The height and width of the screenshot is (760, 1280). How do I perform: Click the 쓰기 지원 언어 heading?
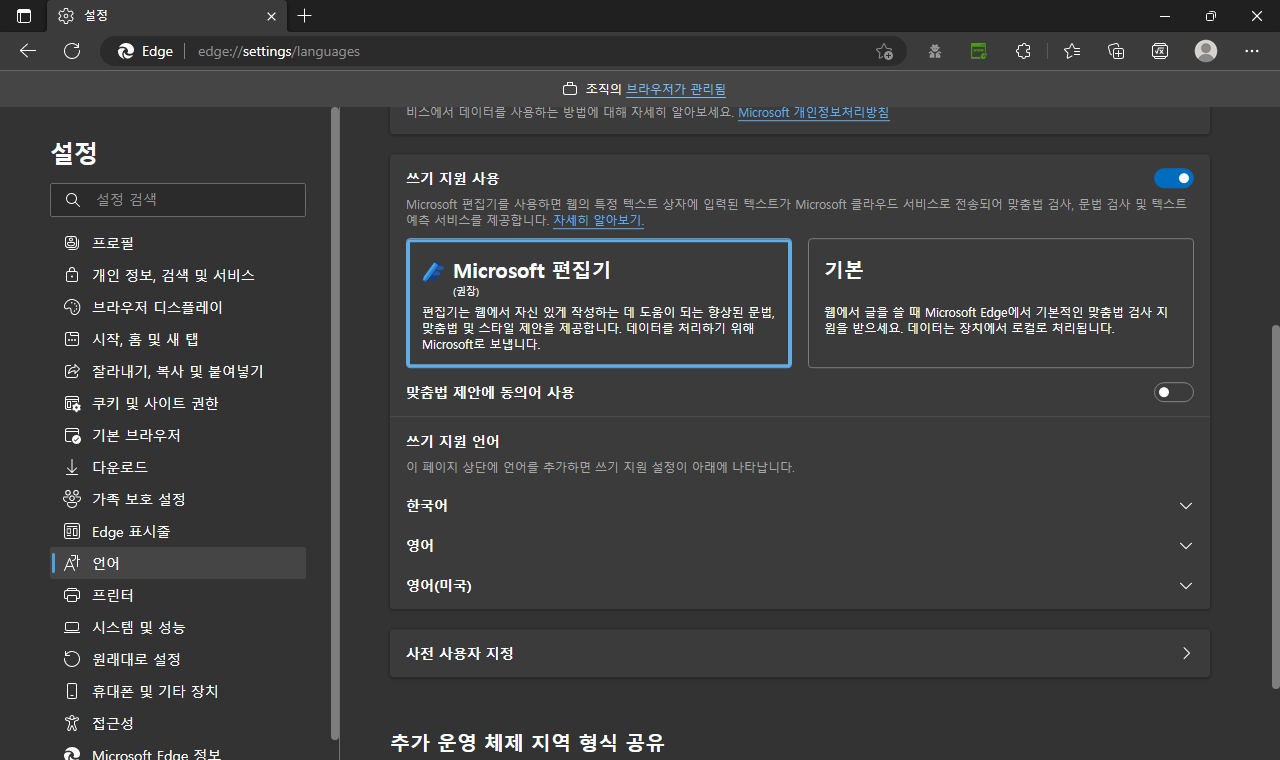tap(453, 441)
